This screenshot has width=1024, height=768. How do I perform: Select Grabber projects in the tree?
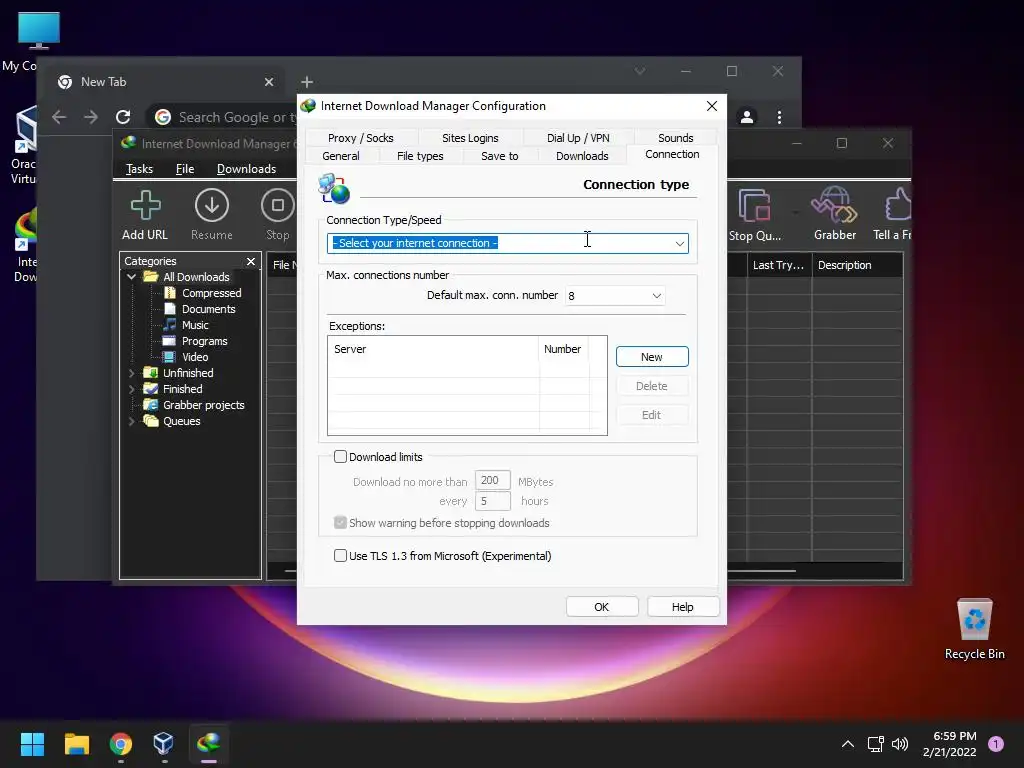point(203,405)
